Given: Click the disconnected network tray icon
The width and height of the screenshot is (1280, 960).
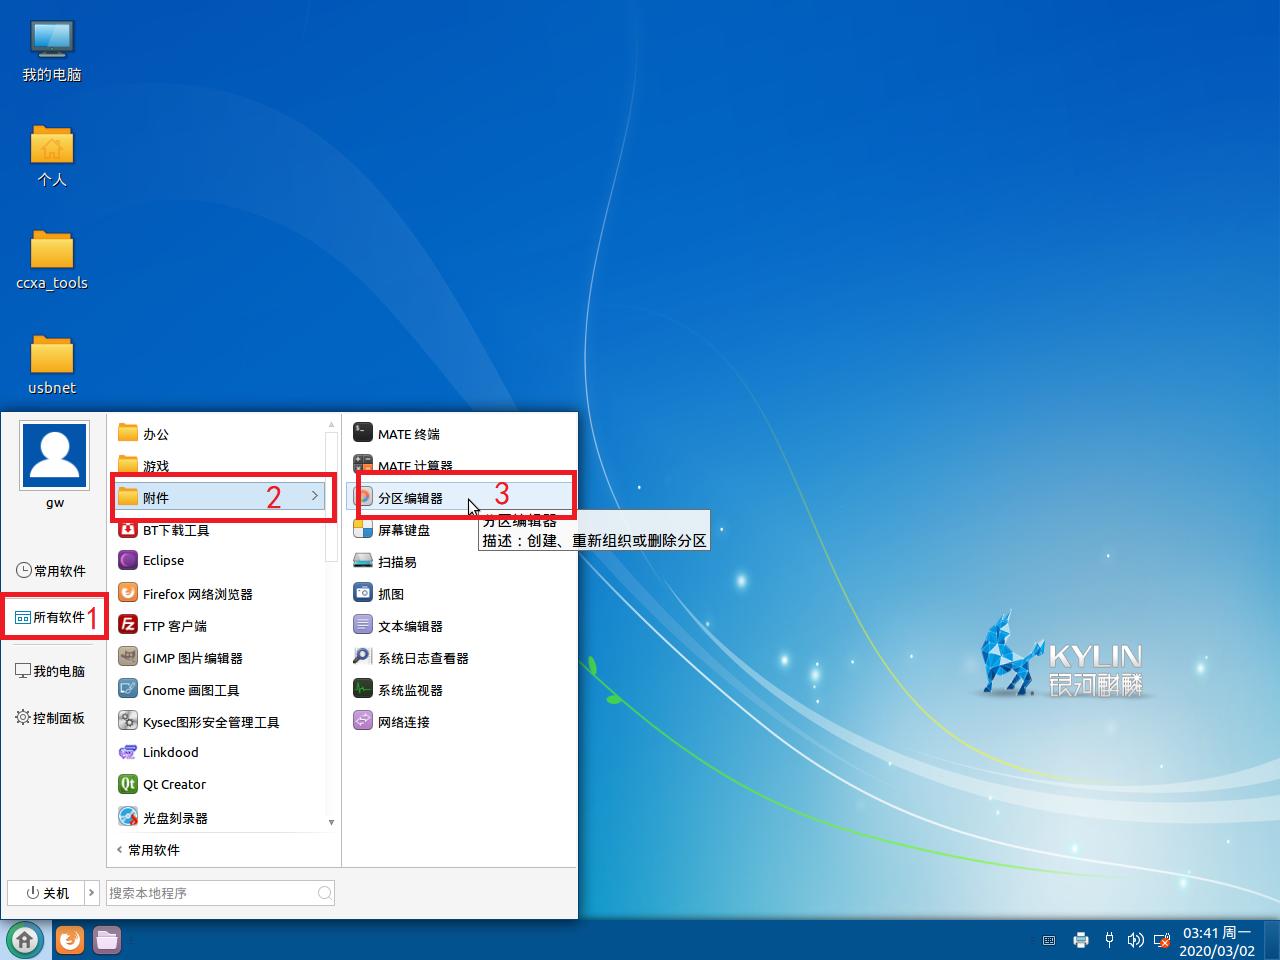Looking at the screenshot, I should pos(1162,940).
